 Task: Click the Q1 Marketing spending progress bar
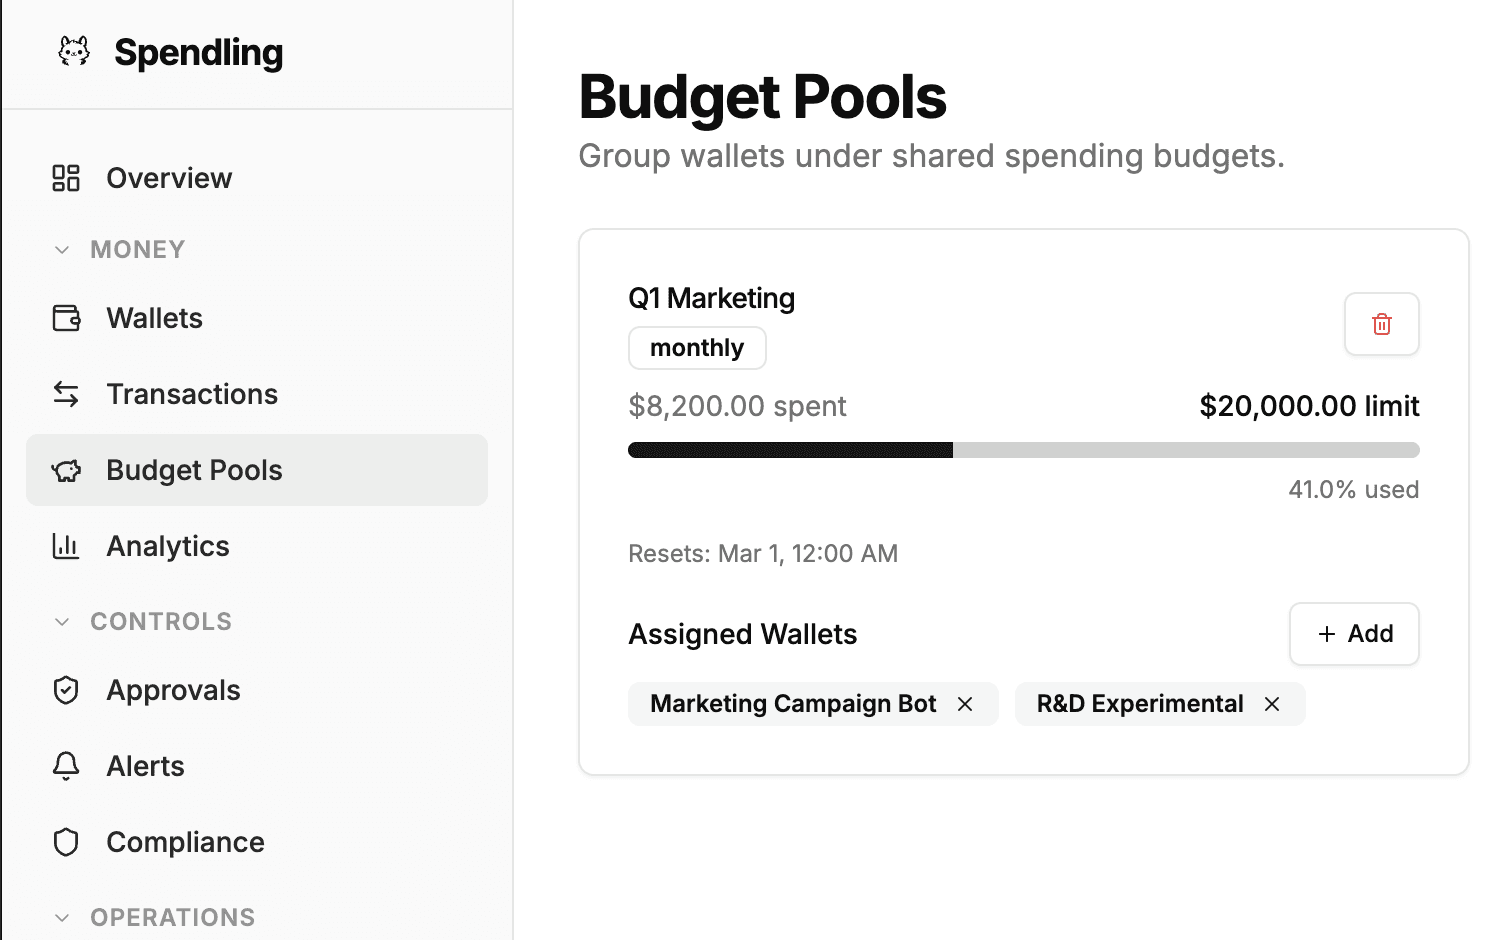coord(1023,450)
